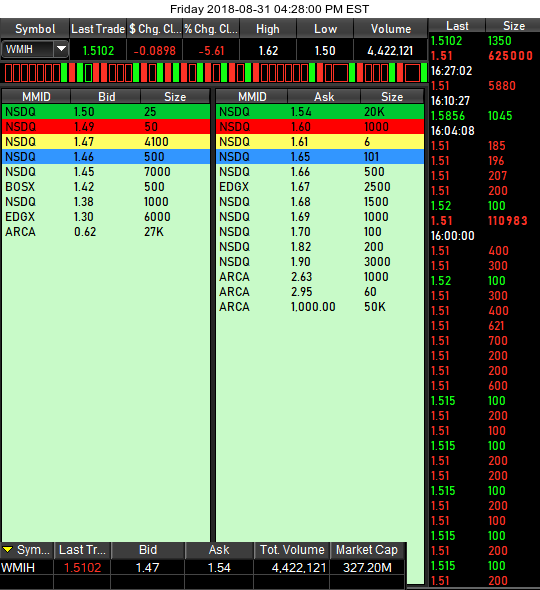Image resolution: width=540 pixels, height=590 pixels.
Task: Sort by Symbol column header
Action: click(x=35, y=29)
